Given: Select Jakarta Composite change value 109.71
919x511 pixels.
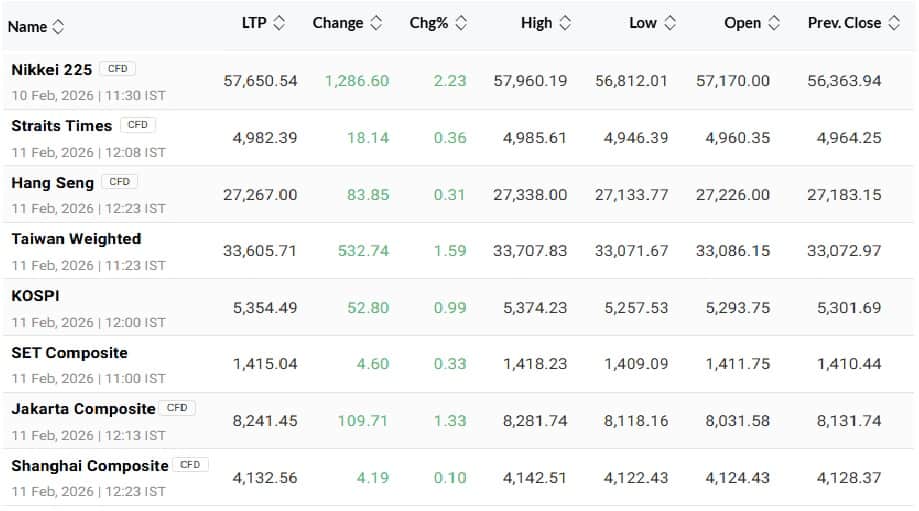Looking at the screenshot, I should click(363, 421).
